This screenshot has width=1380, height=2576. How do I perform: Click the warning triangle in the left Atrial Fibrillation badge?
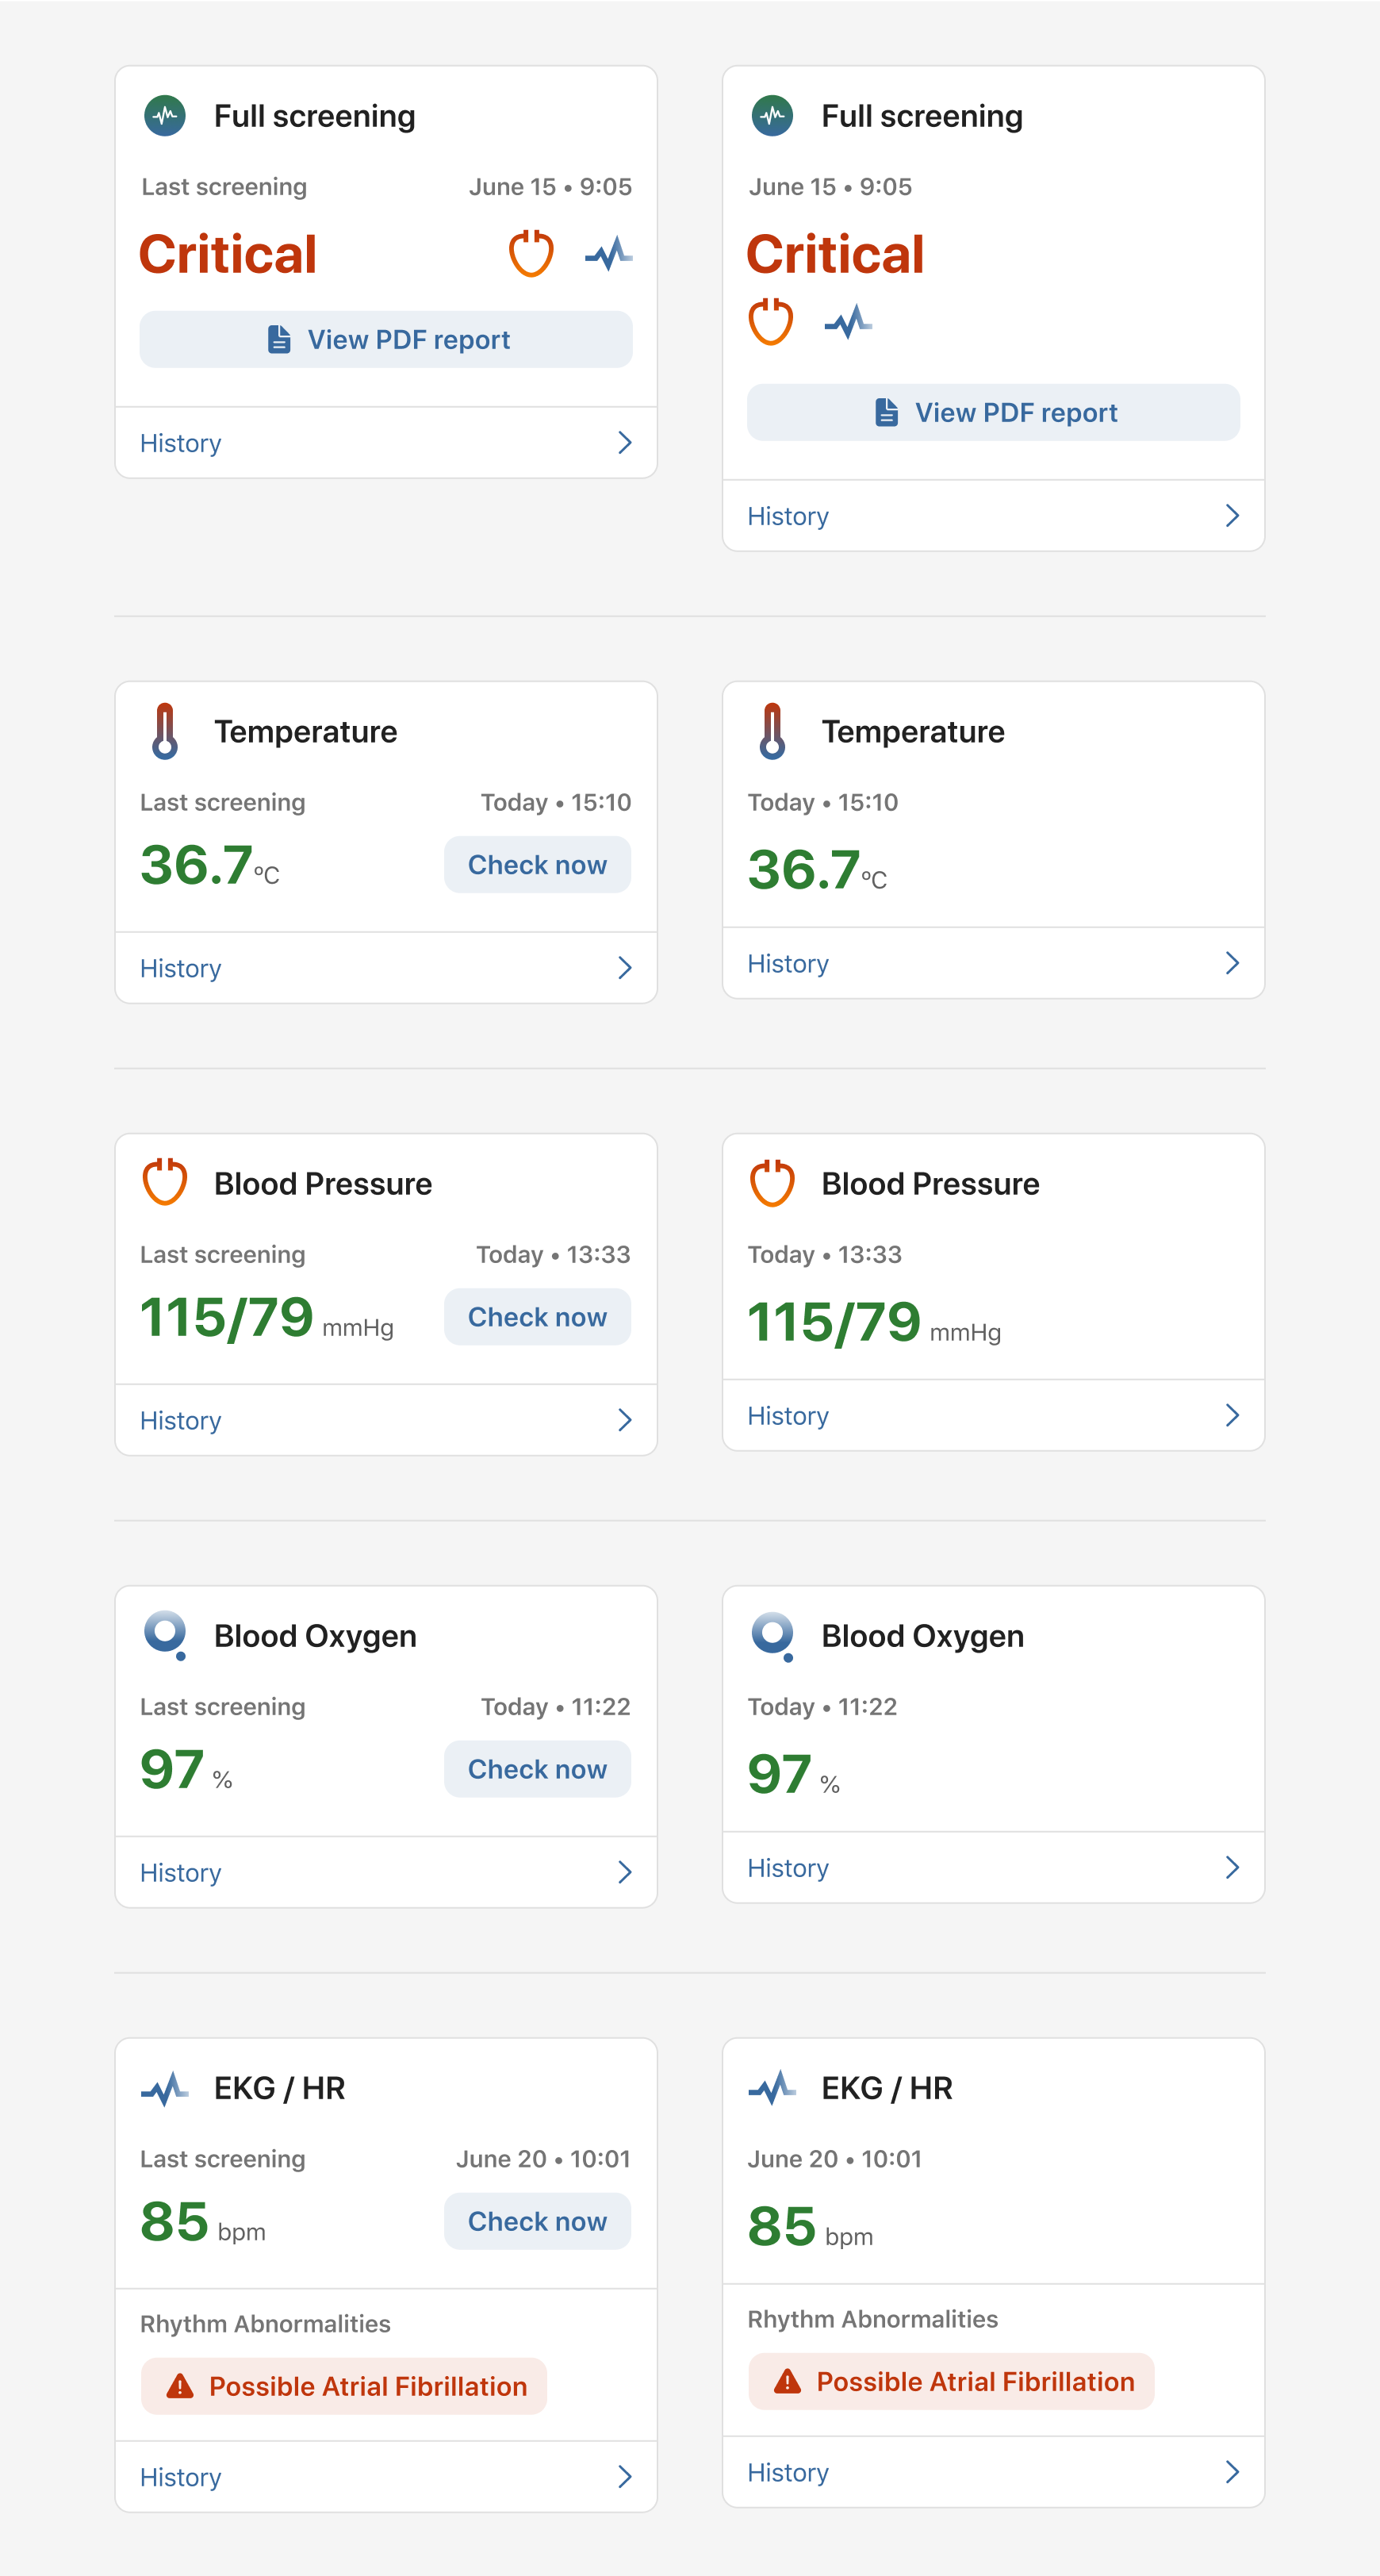(x=180, y=2386)
